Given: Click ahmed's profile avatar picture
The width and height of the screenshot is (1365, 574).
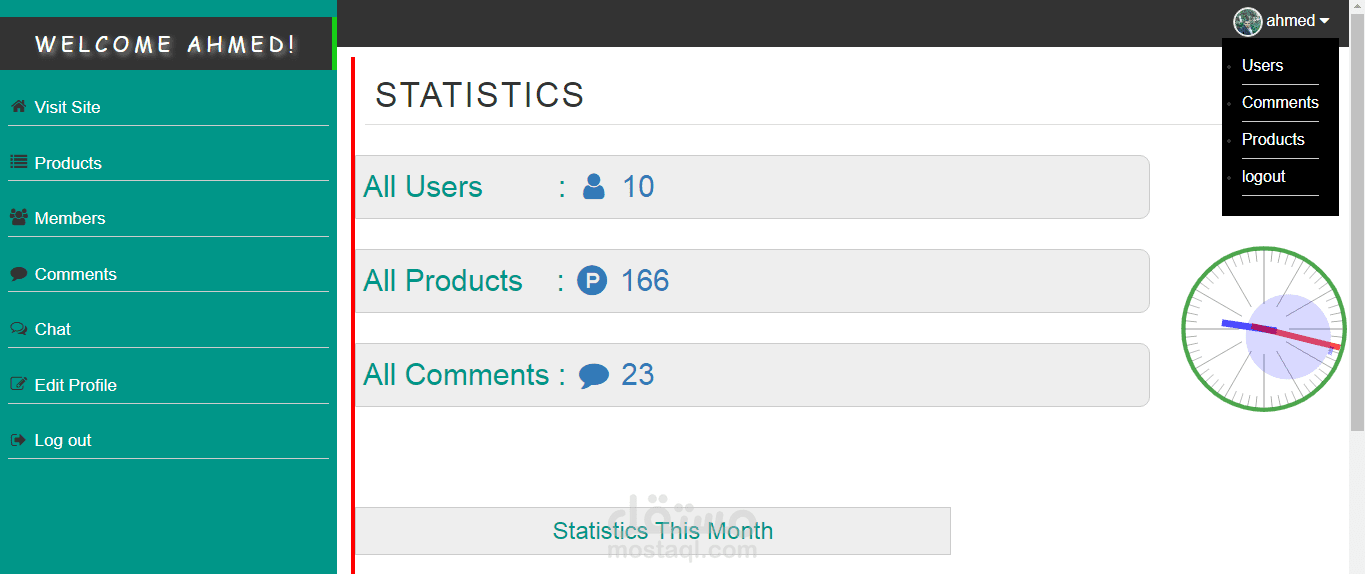Looking at the screenshot, I should pyautogui.click(x=1247, y=21).
